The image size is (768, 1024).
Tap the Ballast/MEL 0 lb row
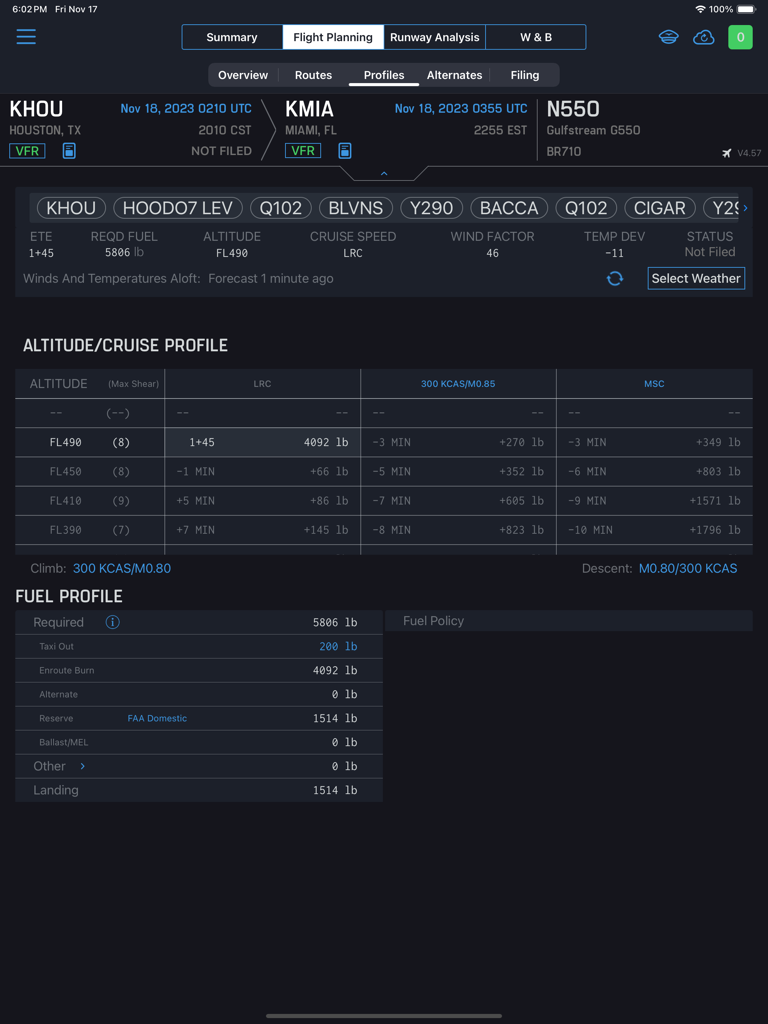(199, 743)
